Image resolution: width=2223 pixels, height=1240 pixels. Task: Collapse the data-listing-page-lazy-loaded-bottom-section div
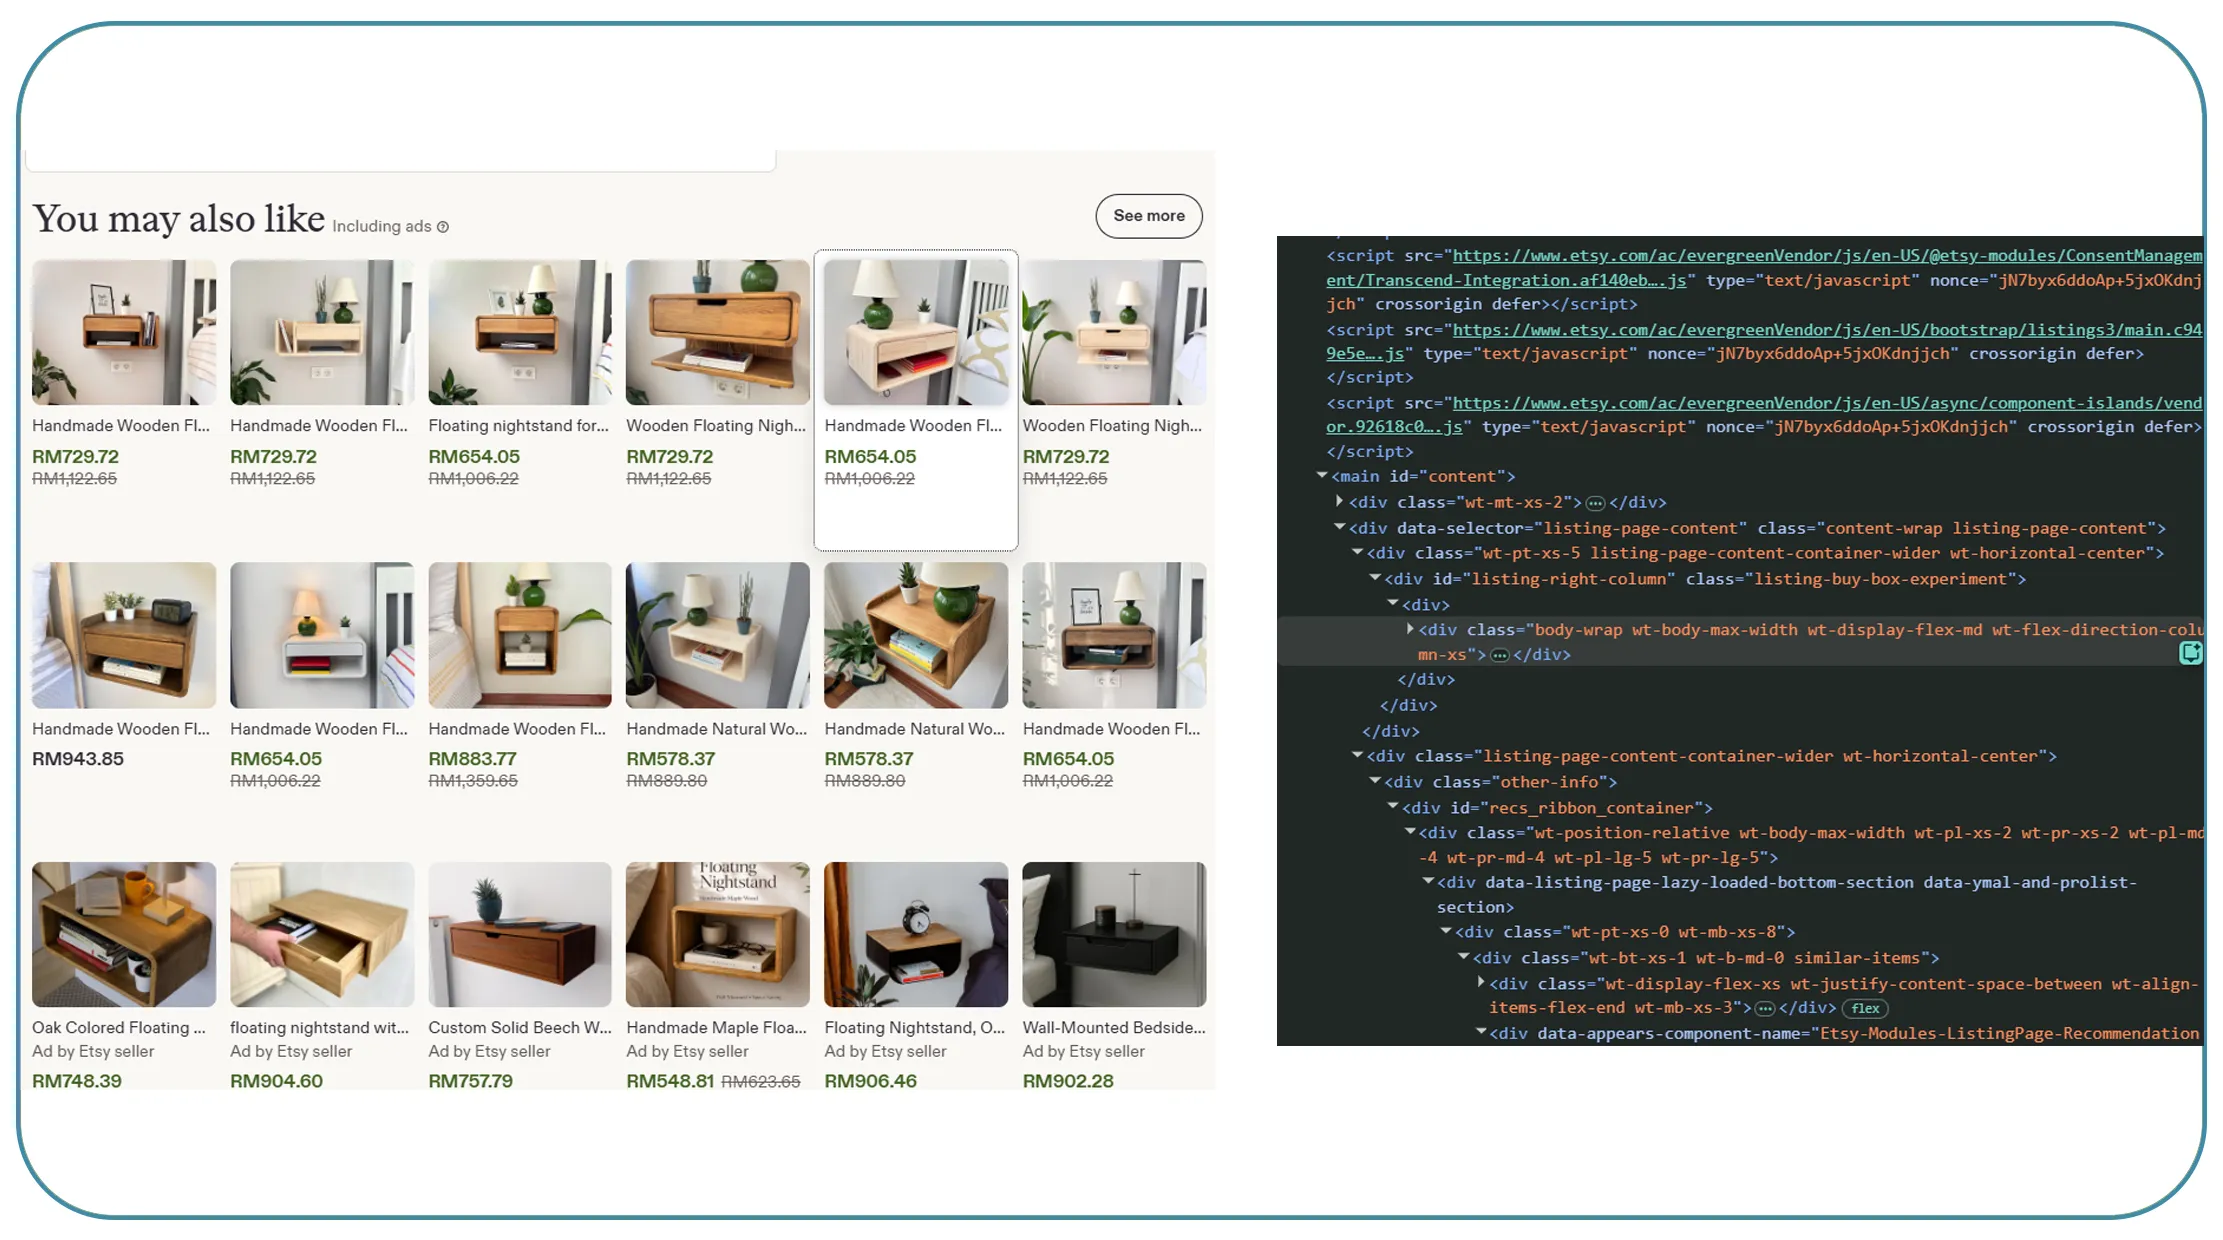pos(1428,881)
